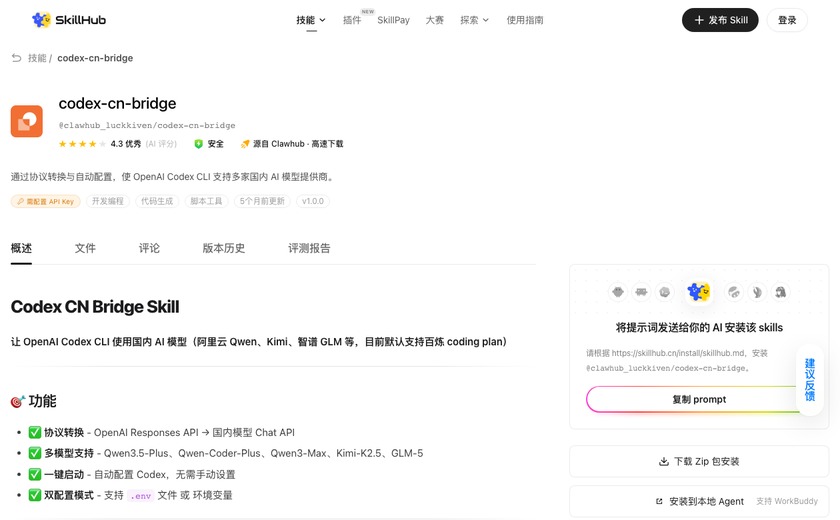
Task: Click the 复制 prompt button
Action: (x=699, y=400)
